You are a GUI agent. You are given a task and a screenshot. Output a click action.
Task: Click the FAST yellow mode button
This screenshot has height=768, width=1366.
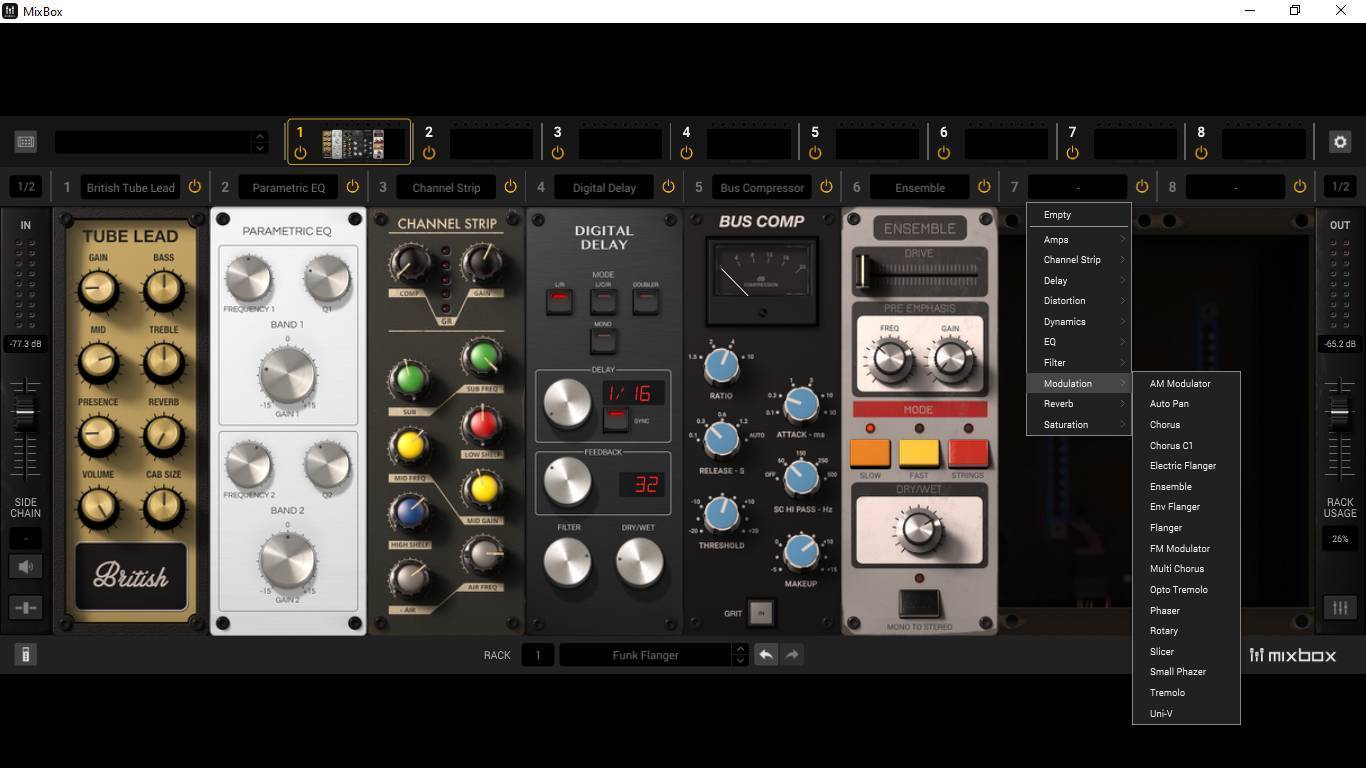tap(919, 453)
